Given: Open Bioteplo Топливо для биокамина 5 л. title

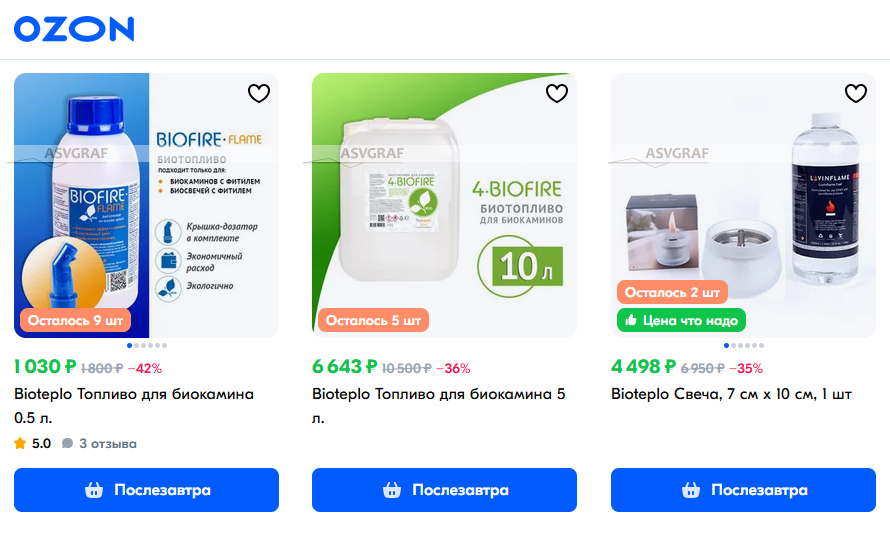Looking at the screenshot, I should pos(439,406).
